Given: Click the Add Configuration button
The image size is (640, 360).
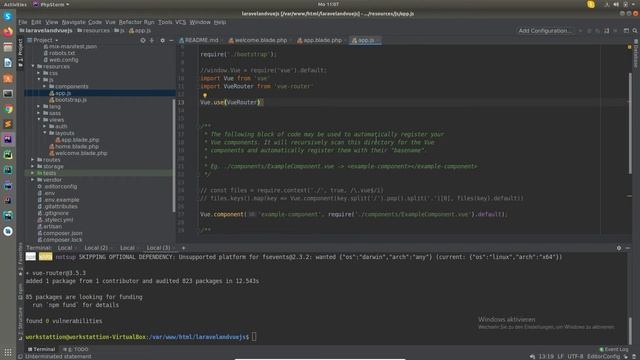Looking at the screenshot, I should (544, 31).
